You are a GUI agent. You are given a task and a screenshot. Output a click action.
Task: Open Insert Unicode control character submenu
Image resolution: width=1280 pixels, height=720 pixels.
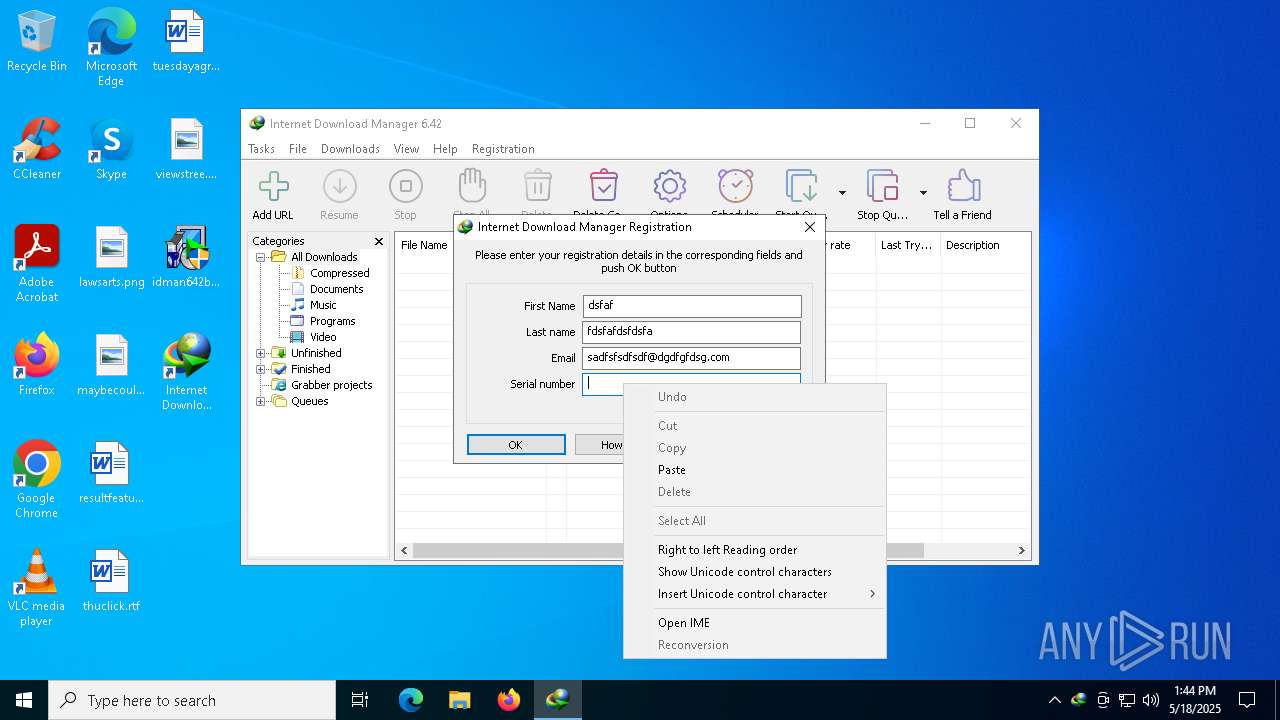click(x=755, y=594)
